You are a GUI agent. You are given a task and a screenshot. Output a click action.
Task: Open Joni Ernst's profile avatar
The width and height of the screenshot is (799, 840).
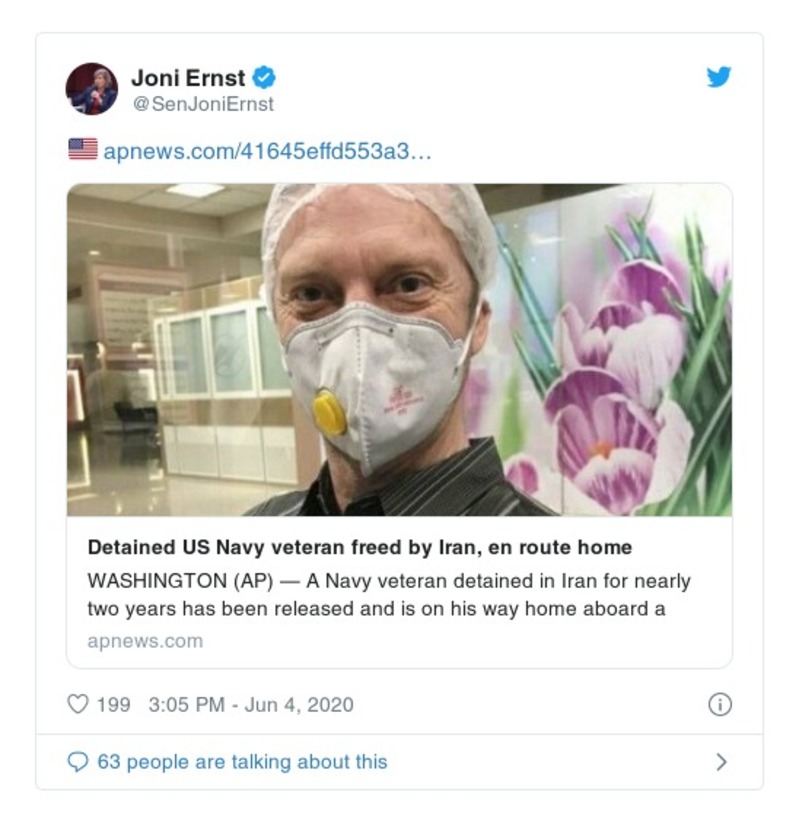tap(92, 89)
